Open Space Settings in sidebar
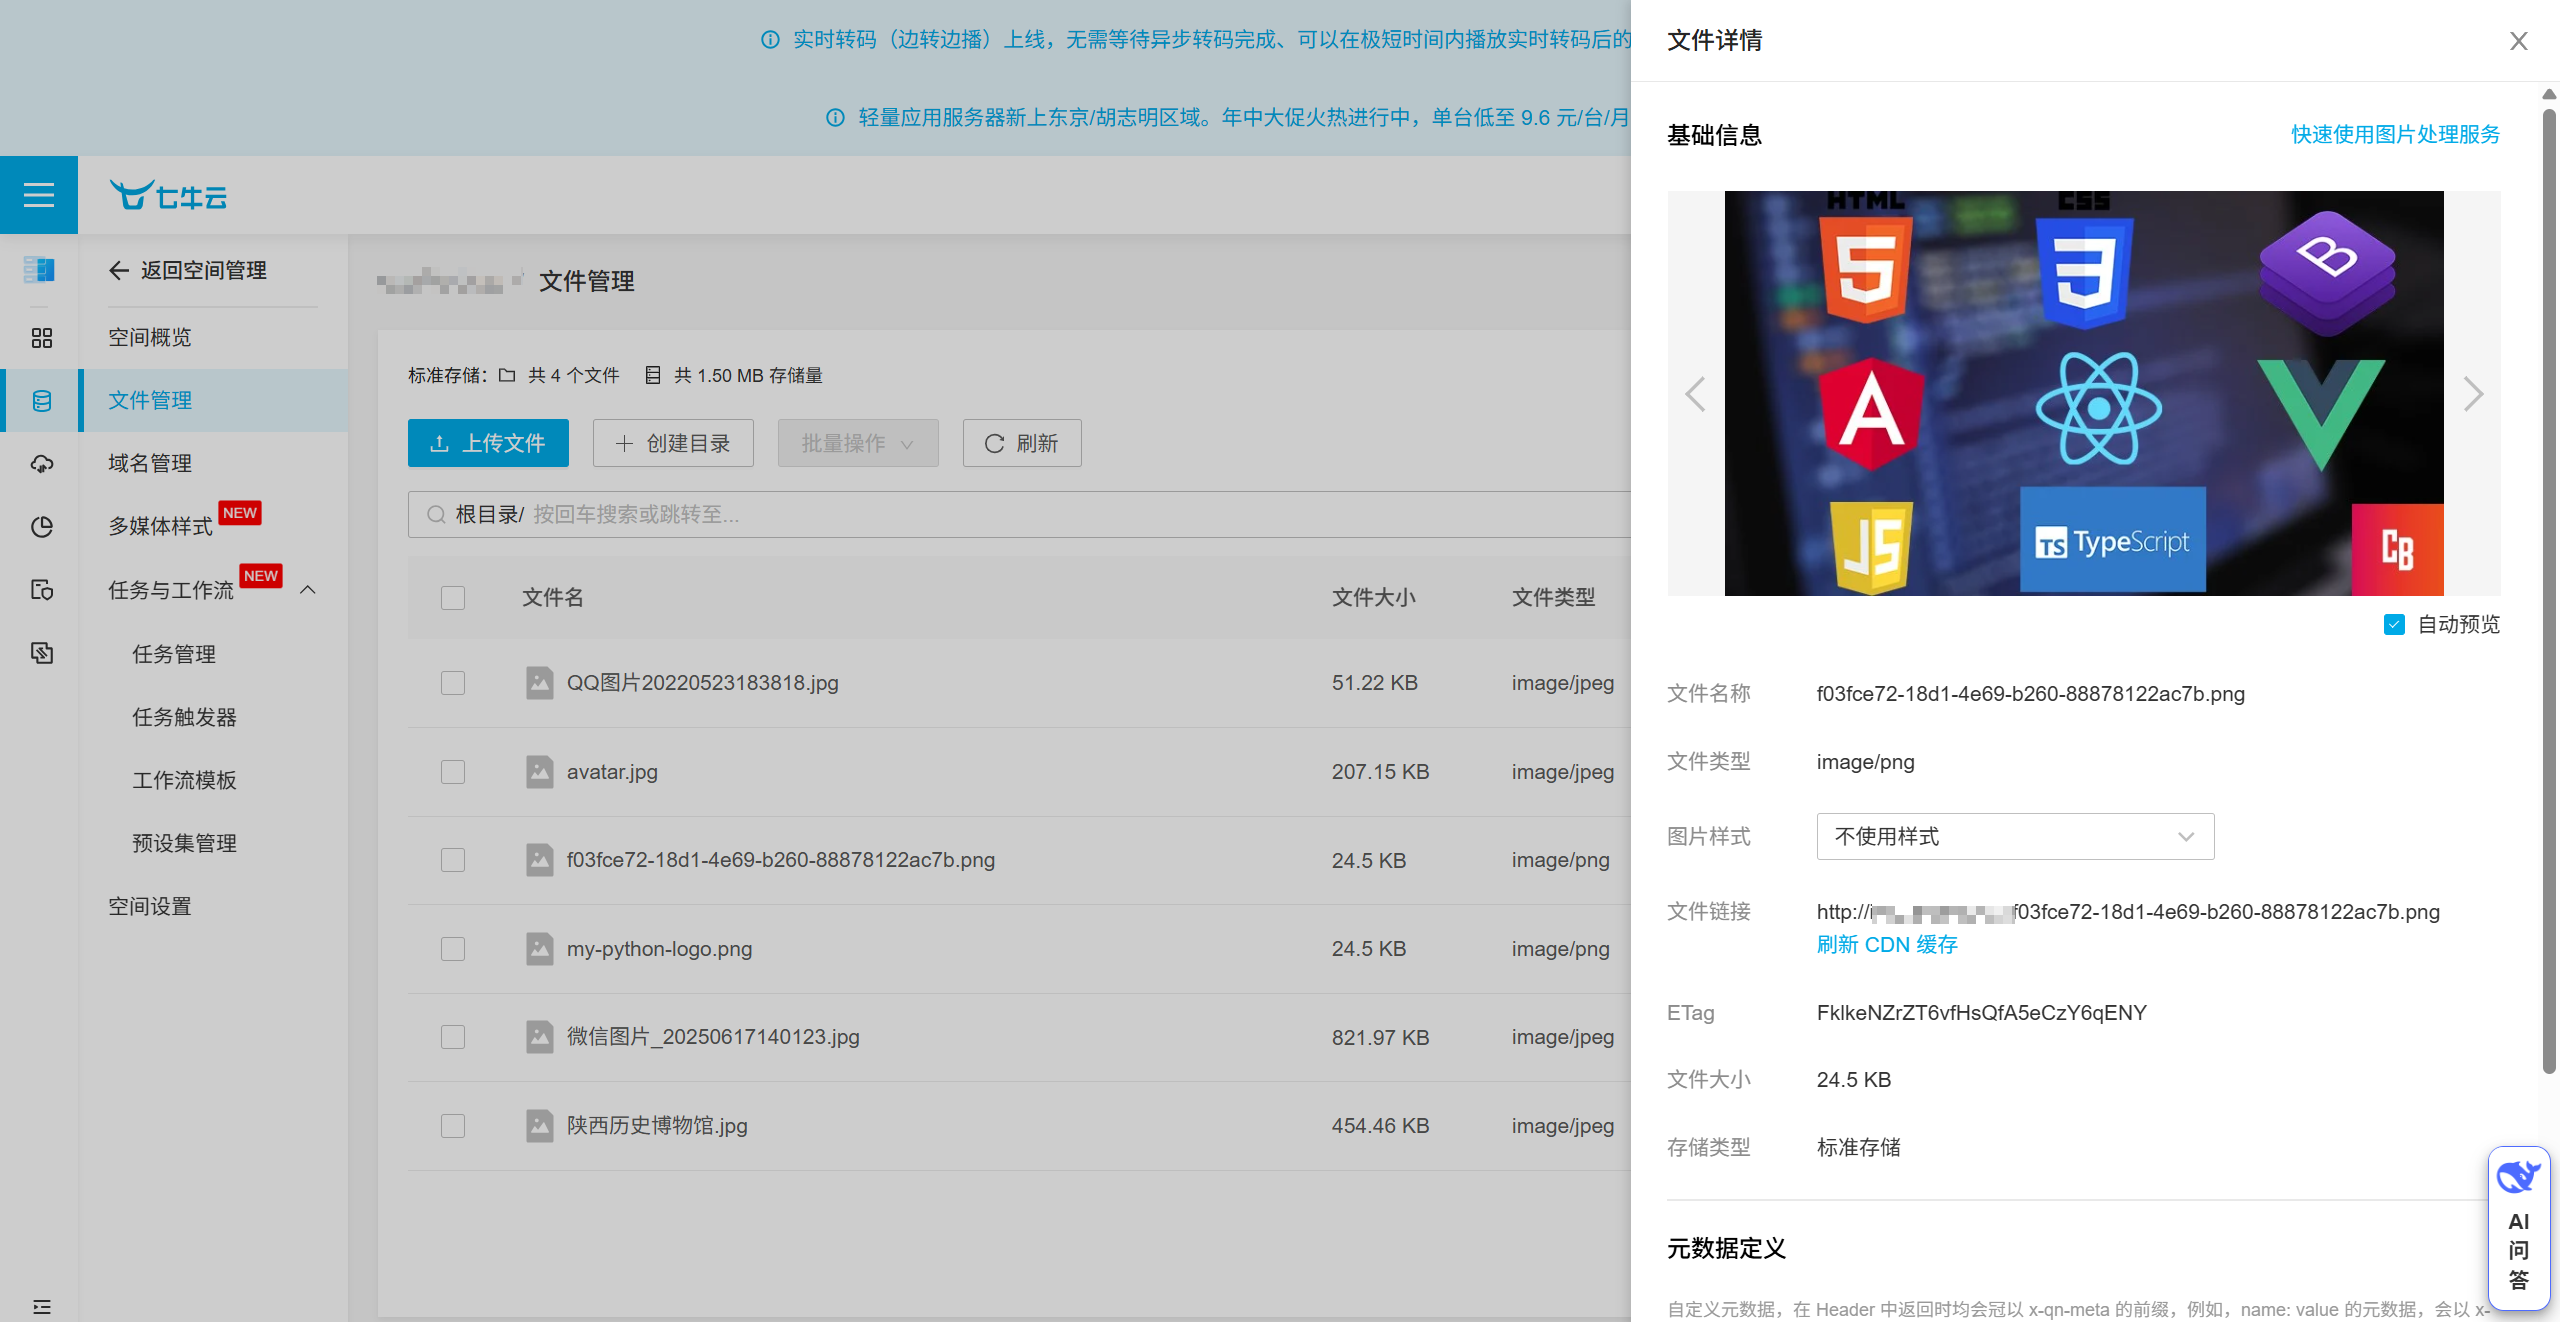 tap(150, 906)
